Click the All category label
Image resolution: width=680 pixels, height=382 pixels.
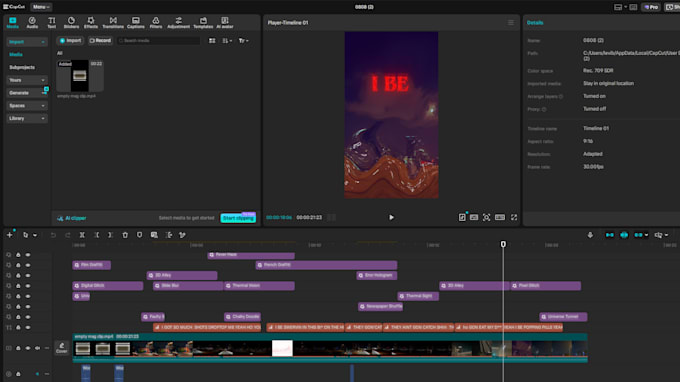pyautogui.click(x=60, y=53)
